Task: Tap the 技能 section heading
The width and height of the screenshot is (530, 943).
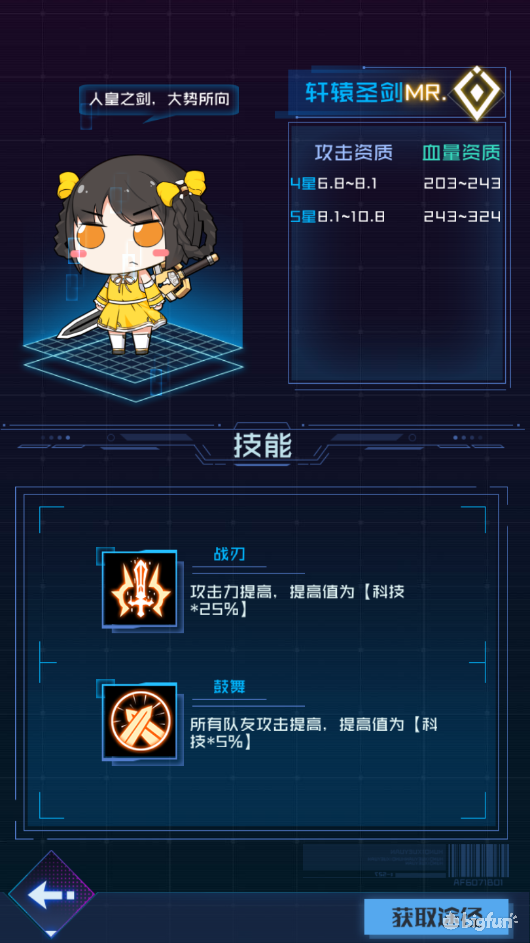Action: [x=263, y=446]
